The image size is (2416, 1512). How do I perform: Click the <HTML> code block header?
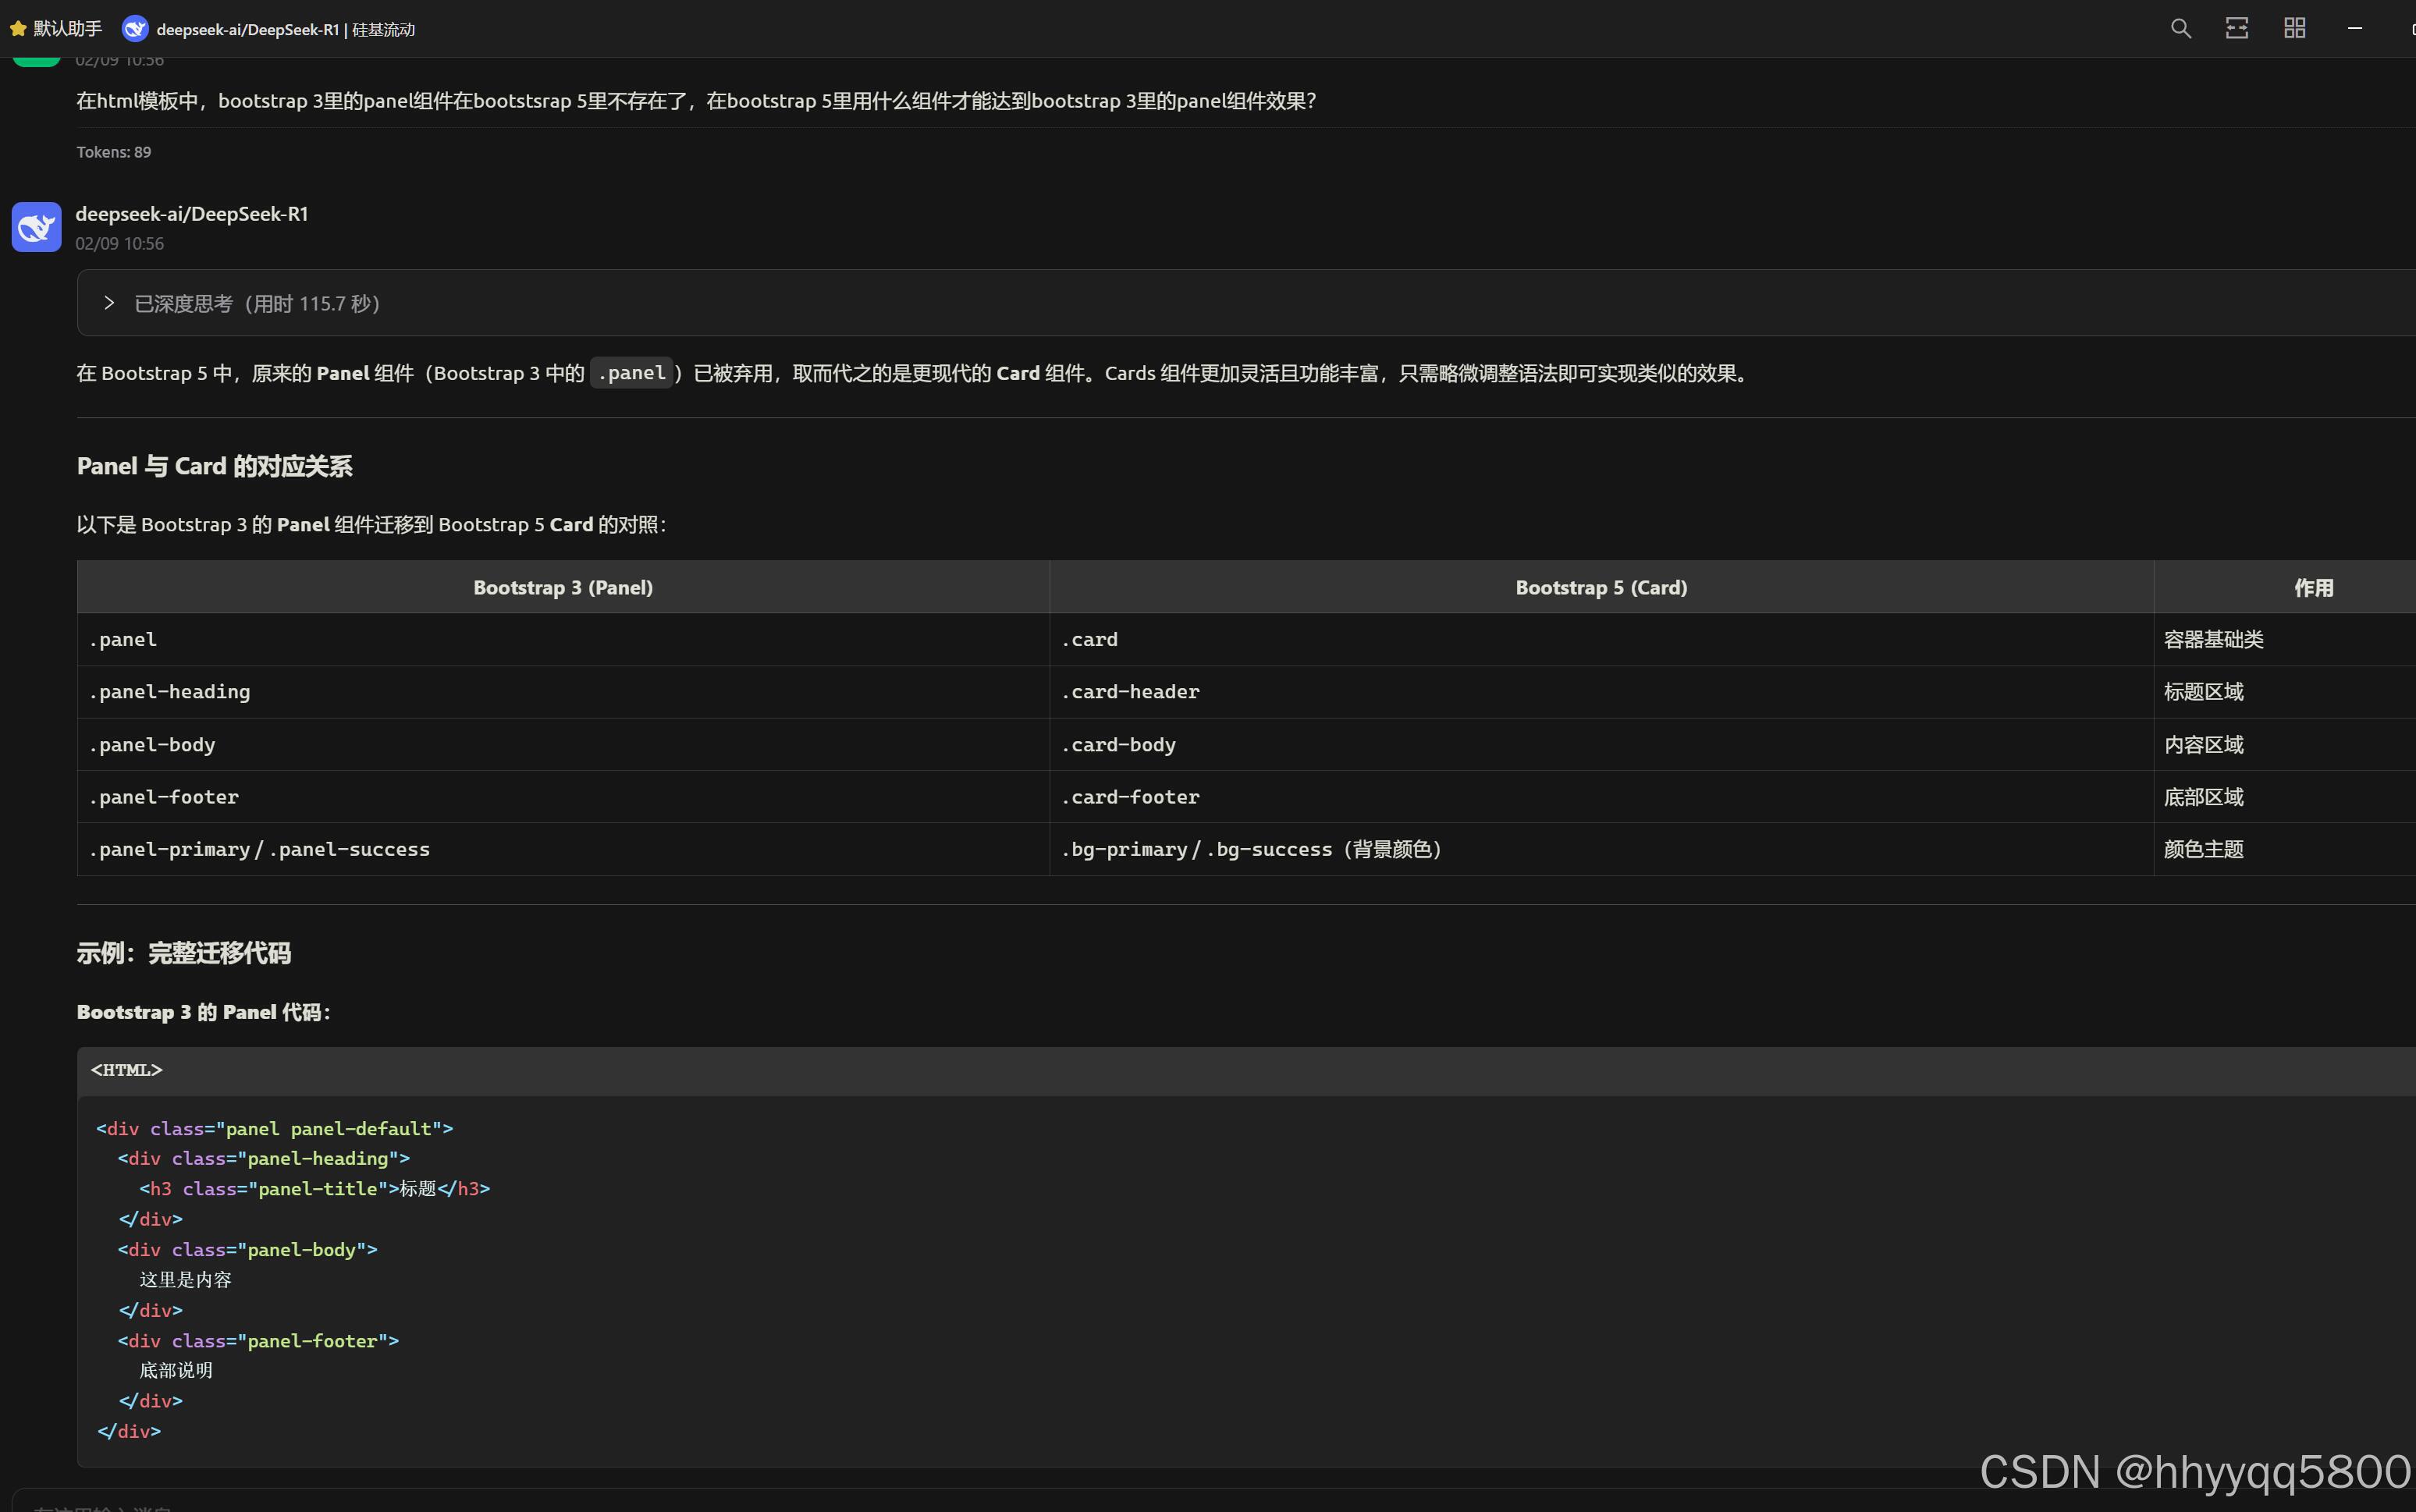tap(127, 1070)
